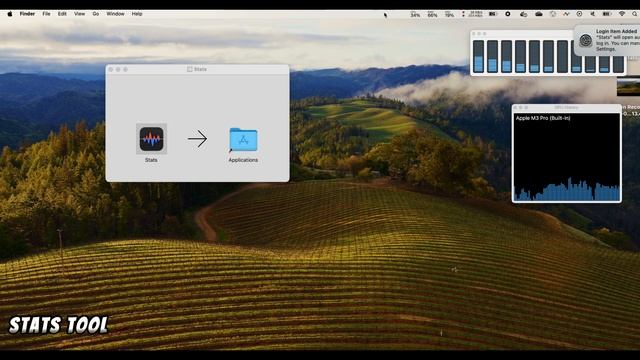This screenshot has width=640, height=360.
Task: Open the Finder menu
Action: pyautogui.click(x=27, y=14)
